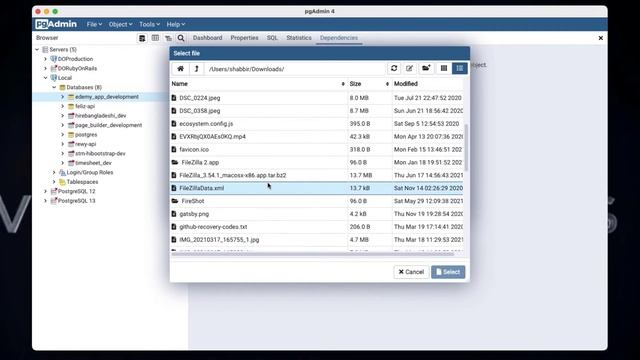Expand the DOProduction server node

[46, 59]
